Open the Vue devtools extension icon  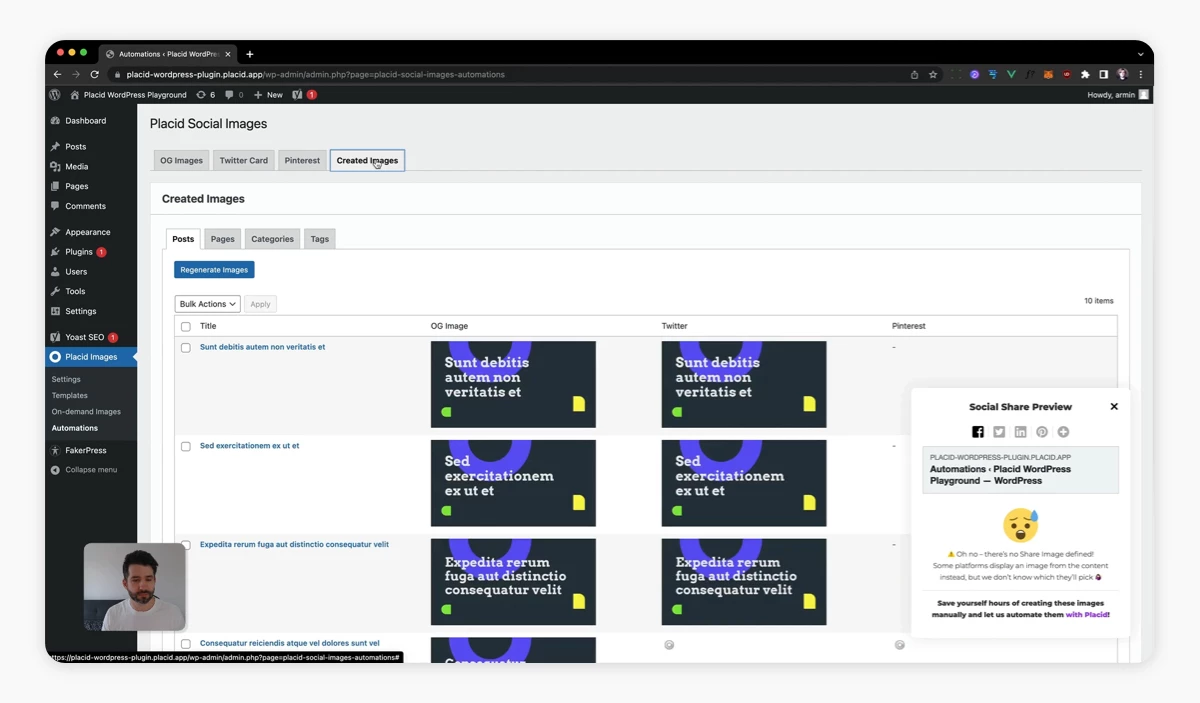click(1011, 74)
